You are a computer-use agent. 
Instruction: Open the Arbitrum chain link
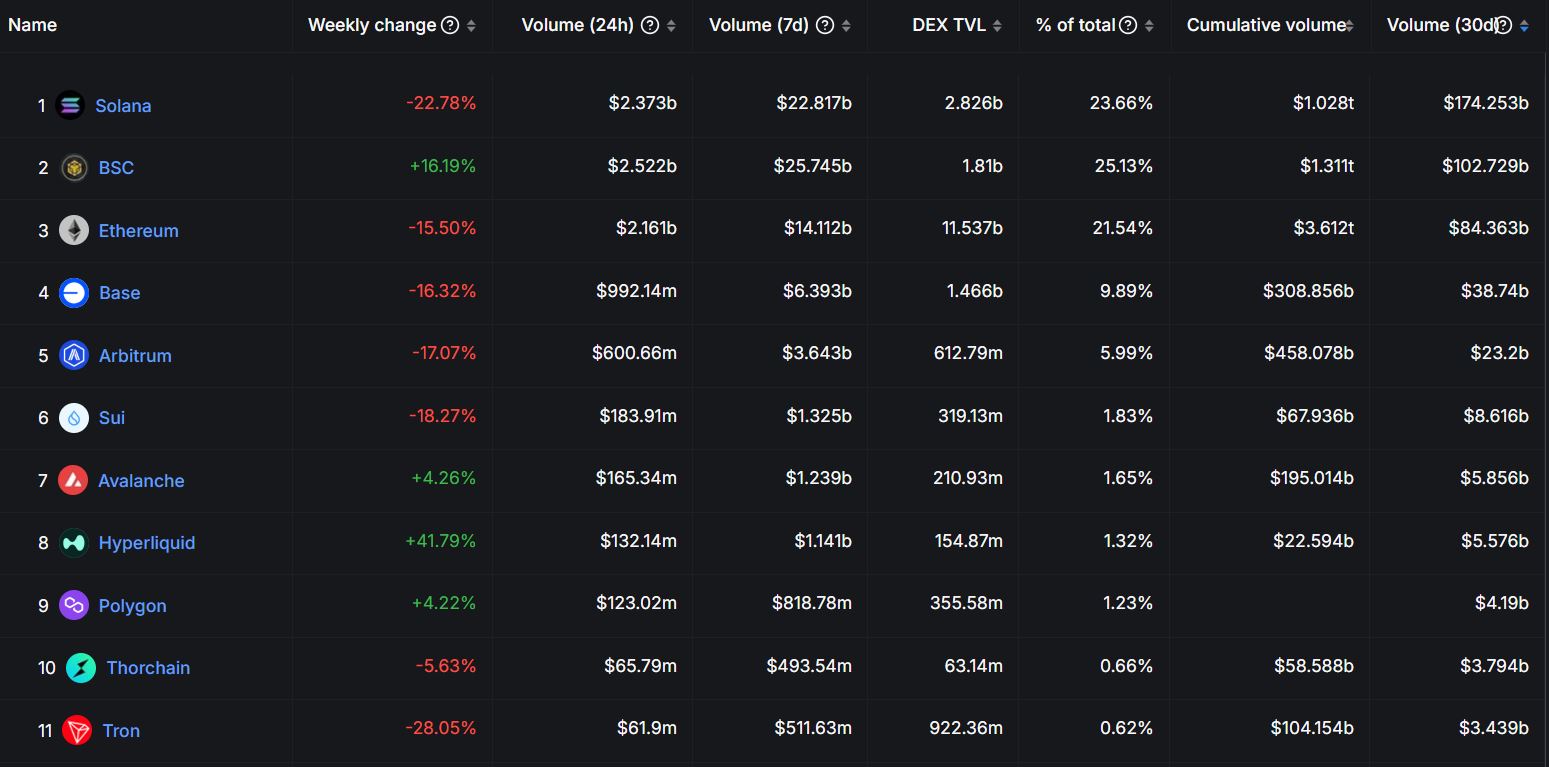tap(135, 355)
